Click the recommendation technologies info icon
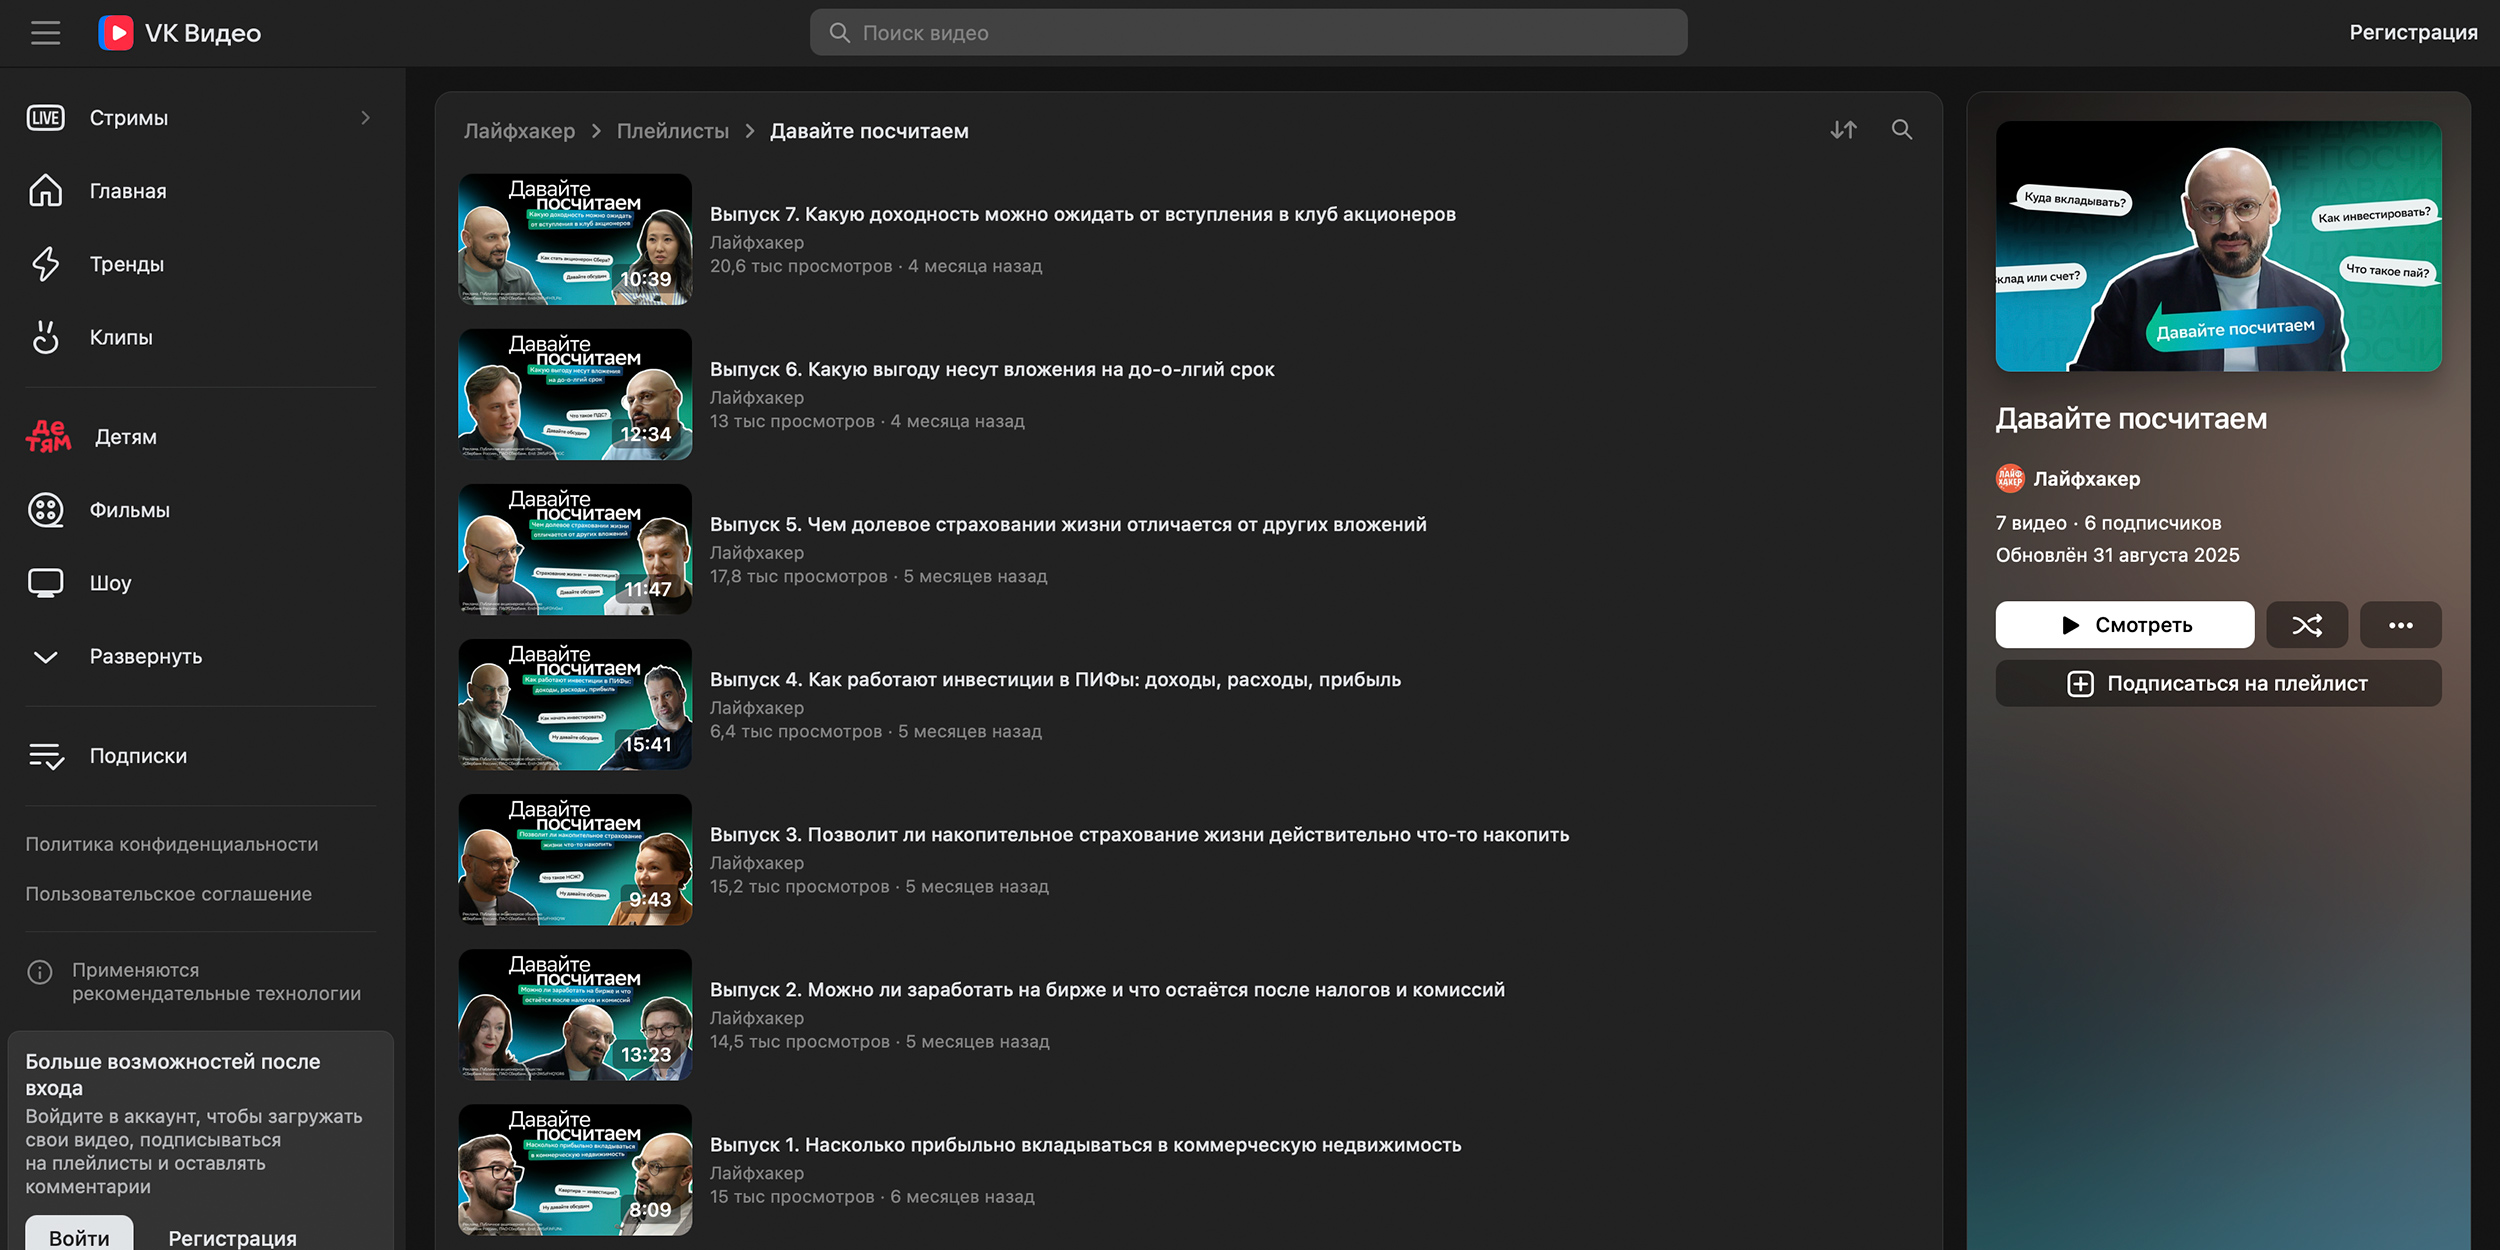 click(x=40, y=971)
